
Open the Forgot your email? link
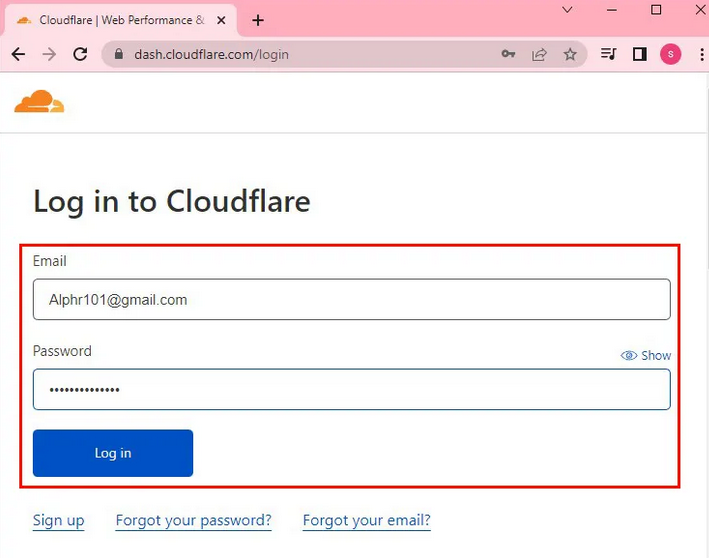(366, 520)
